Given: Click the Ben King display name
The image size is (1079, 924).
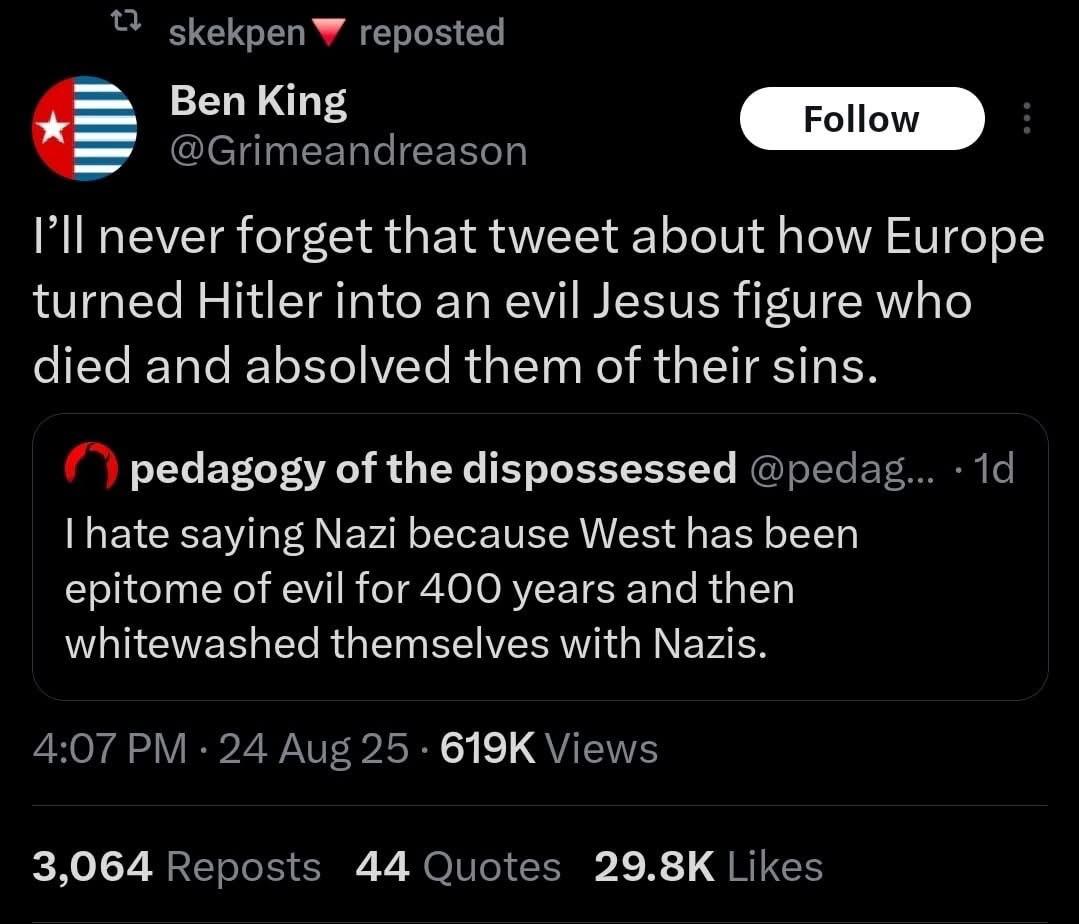Looking at the screenshot, I should click(x=258, y=101).
